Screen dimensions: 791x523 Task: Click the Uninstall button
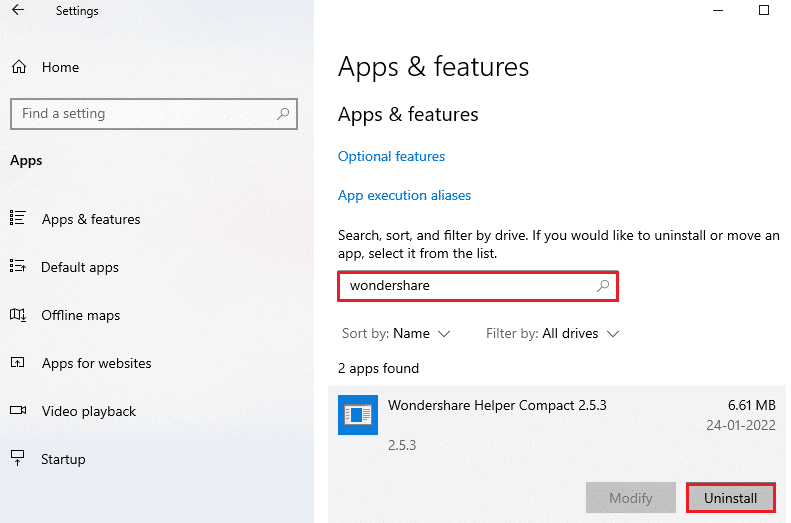click(730, 498)
